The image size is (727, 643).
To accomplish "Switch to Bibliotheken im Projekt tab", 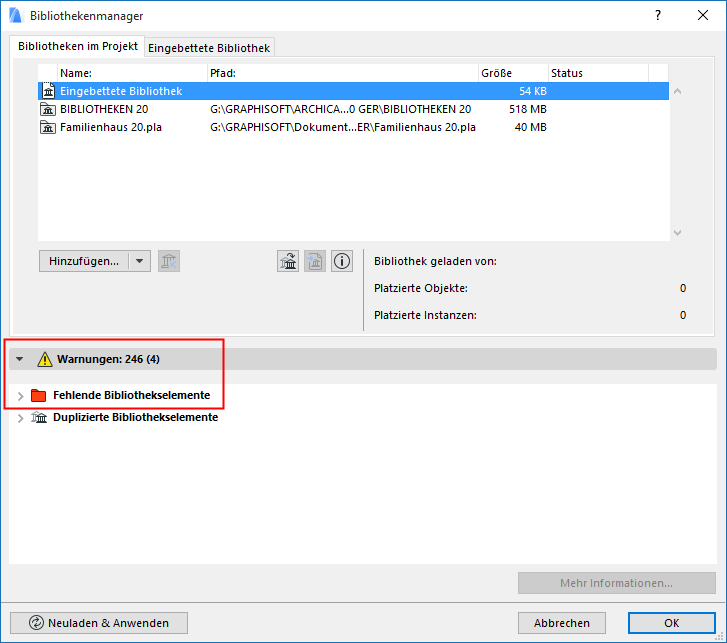I will click(x=77, y=46).
